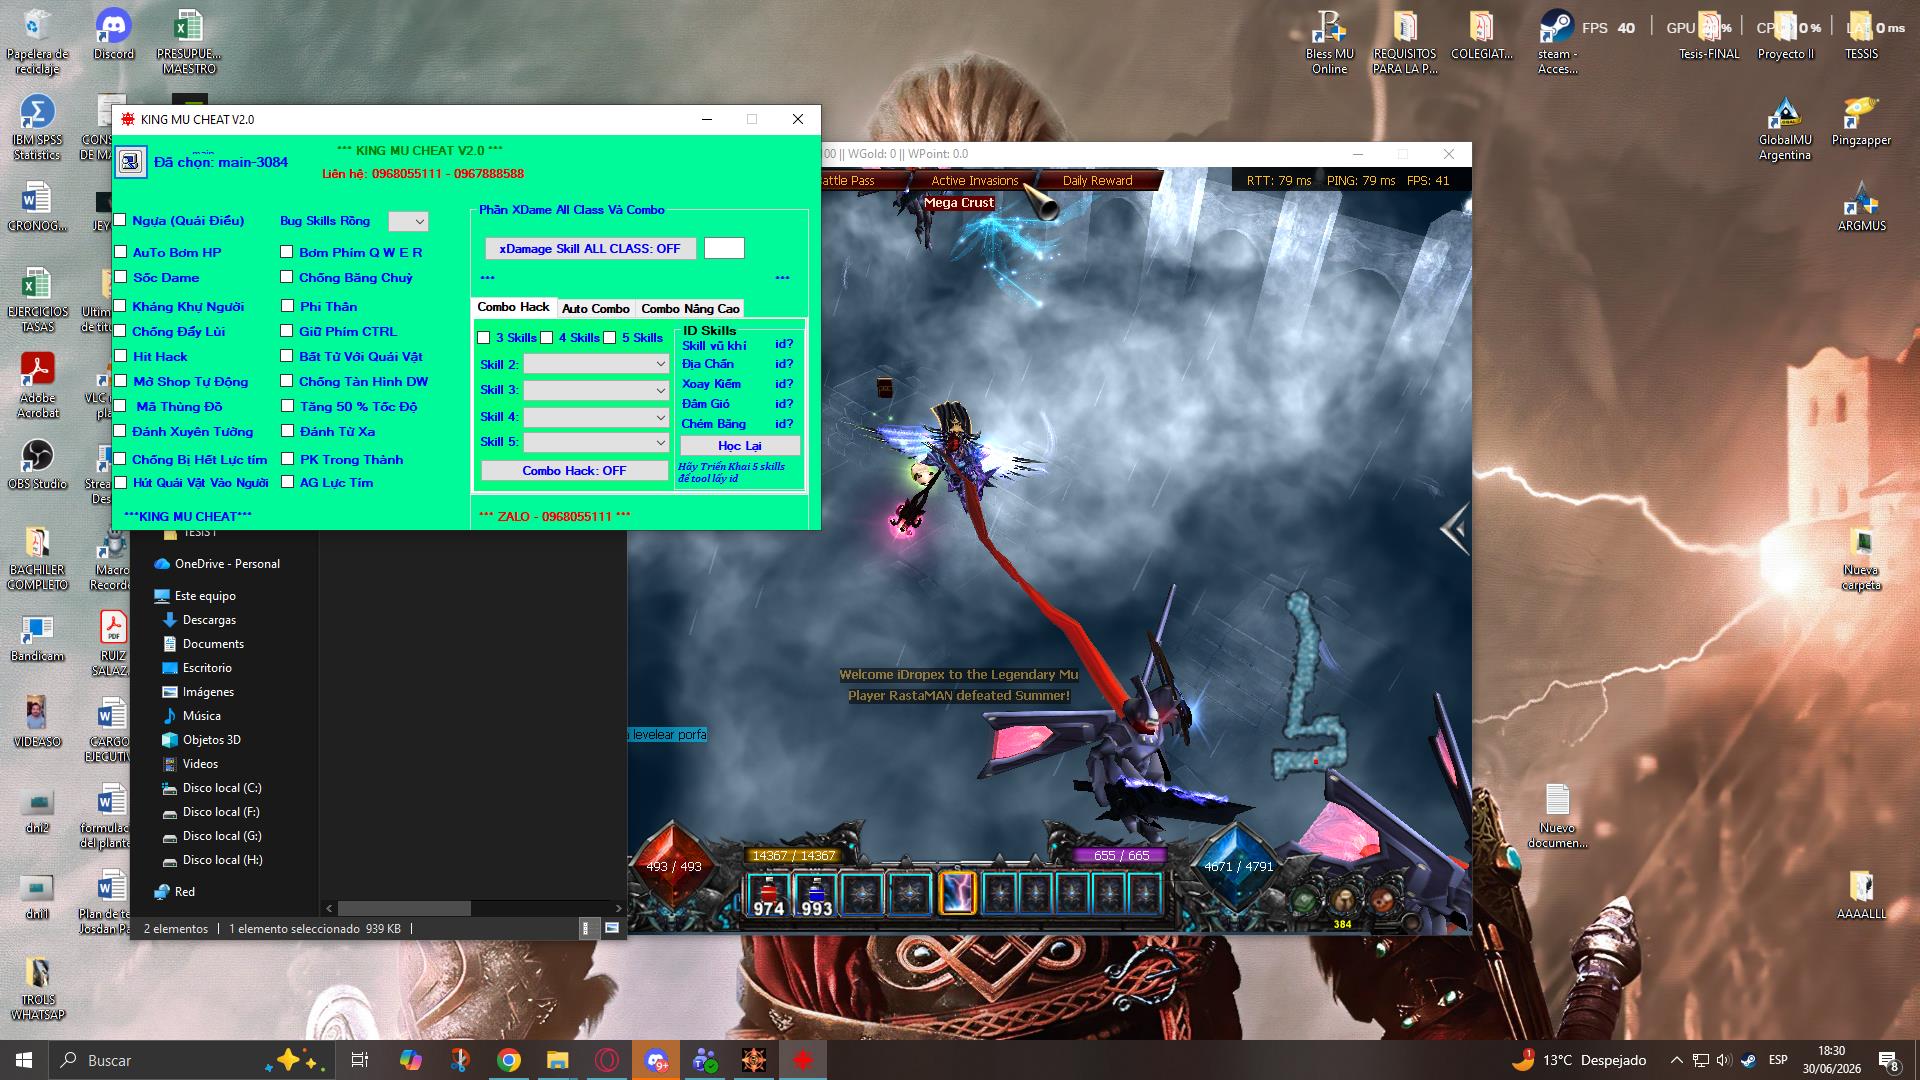Image resolution: width=1920 pixels, height=1080 pixels.
Task: Select OneDrive - Personal in navigation tree
Action: [x=227, y=564]
